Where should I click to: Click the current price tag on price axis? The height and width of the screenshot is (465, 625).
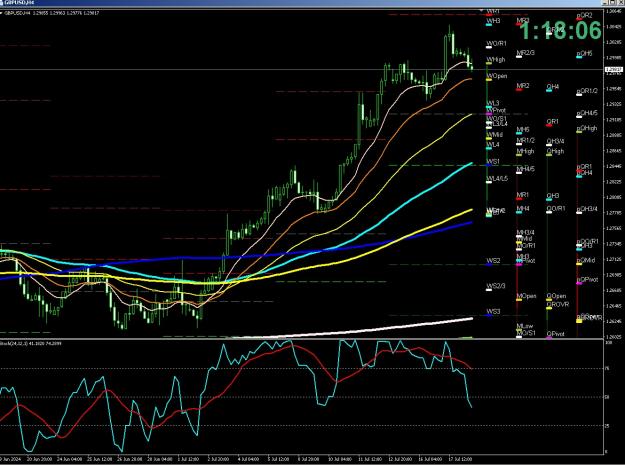coord(614,70)
